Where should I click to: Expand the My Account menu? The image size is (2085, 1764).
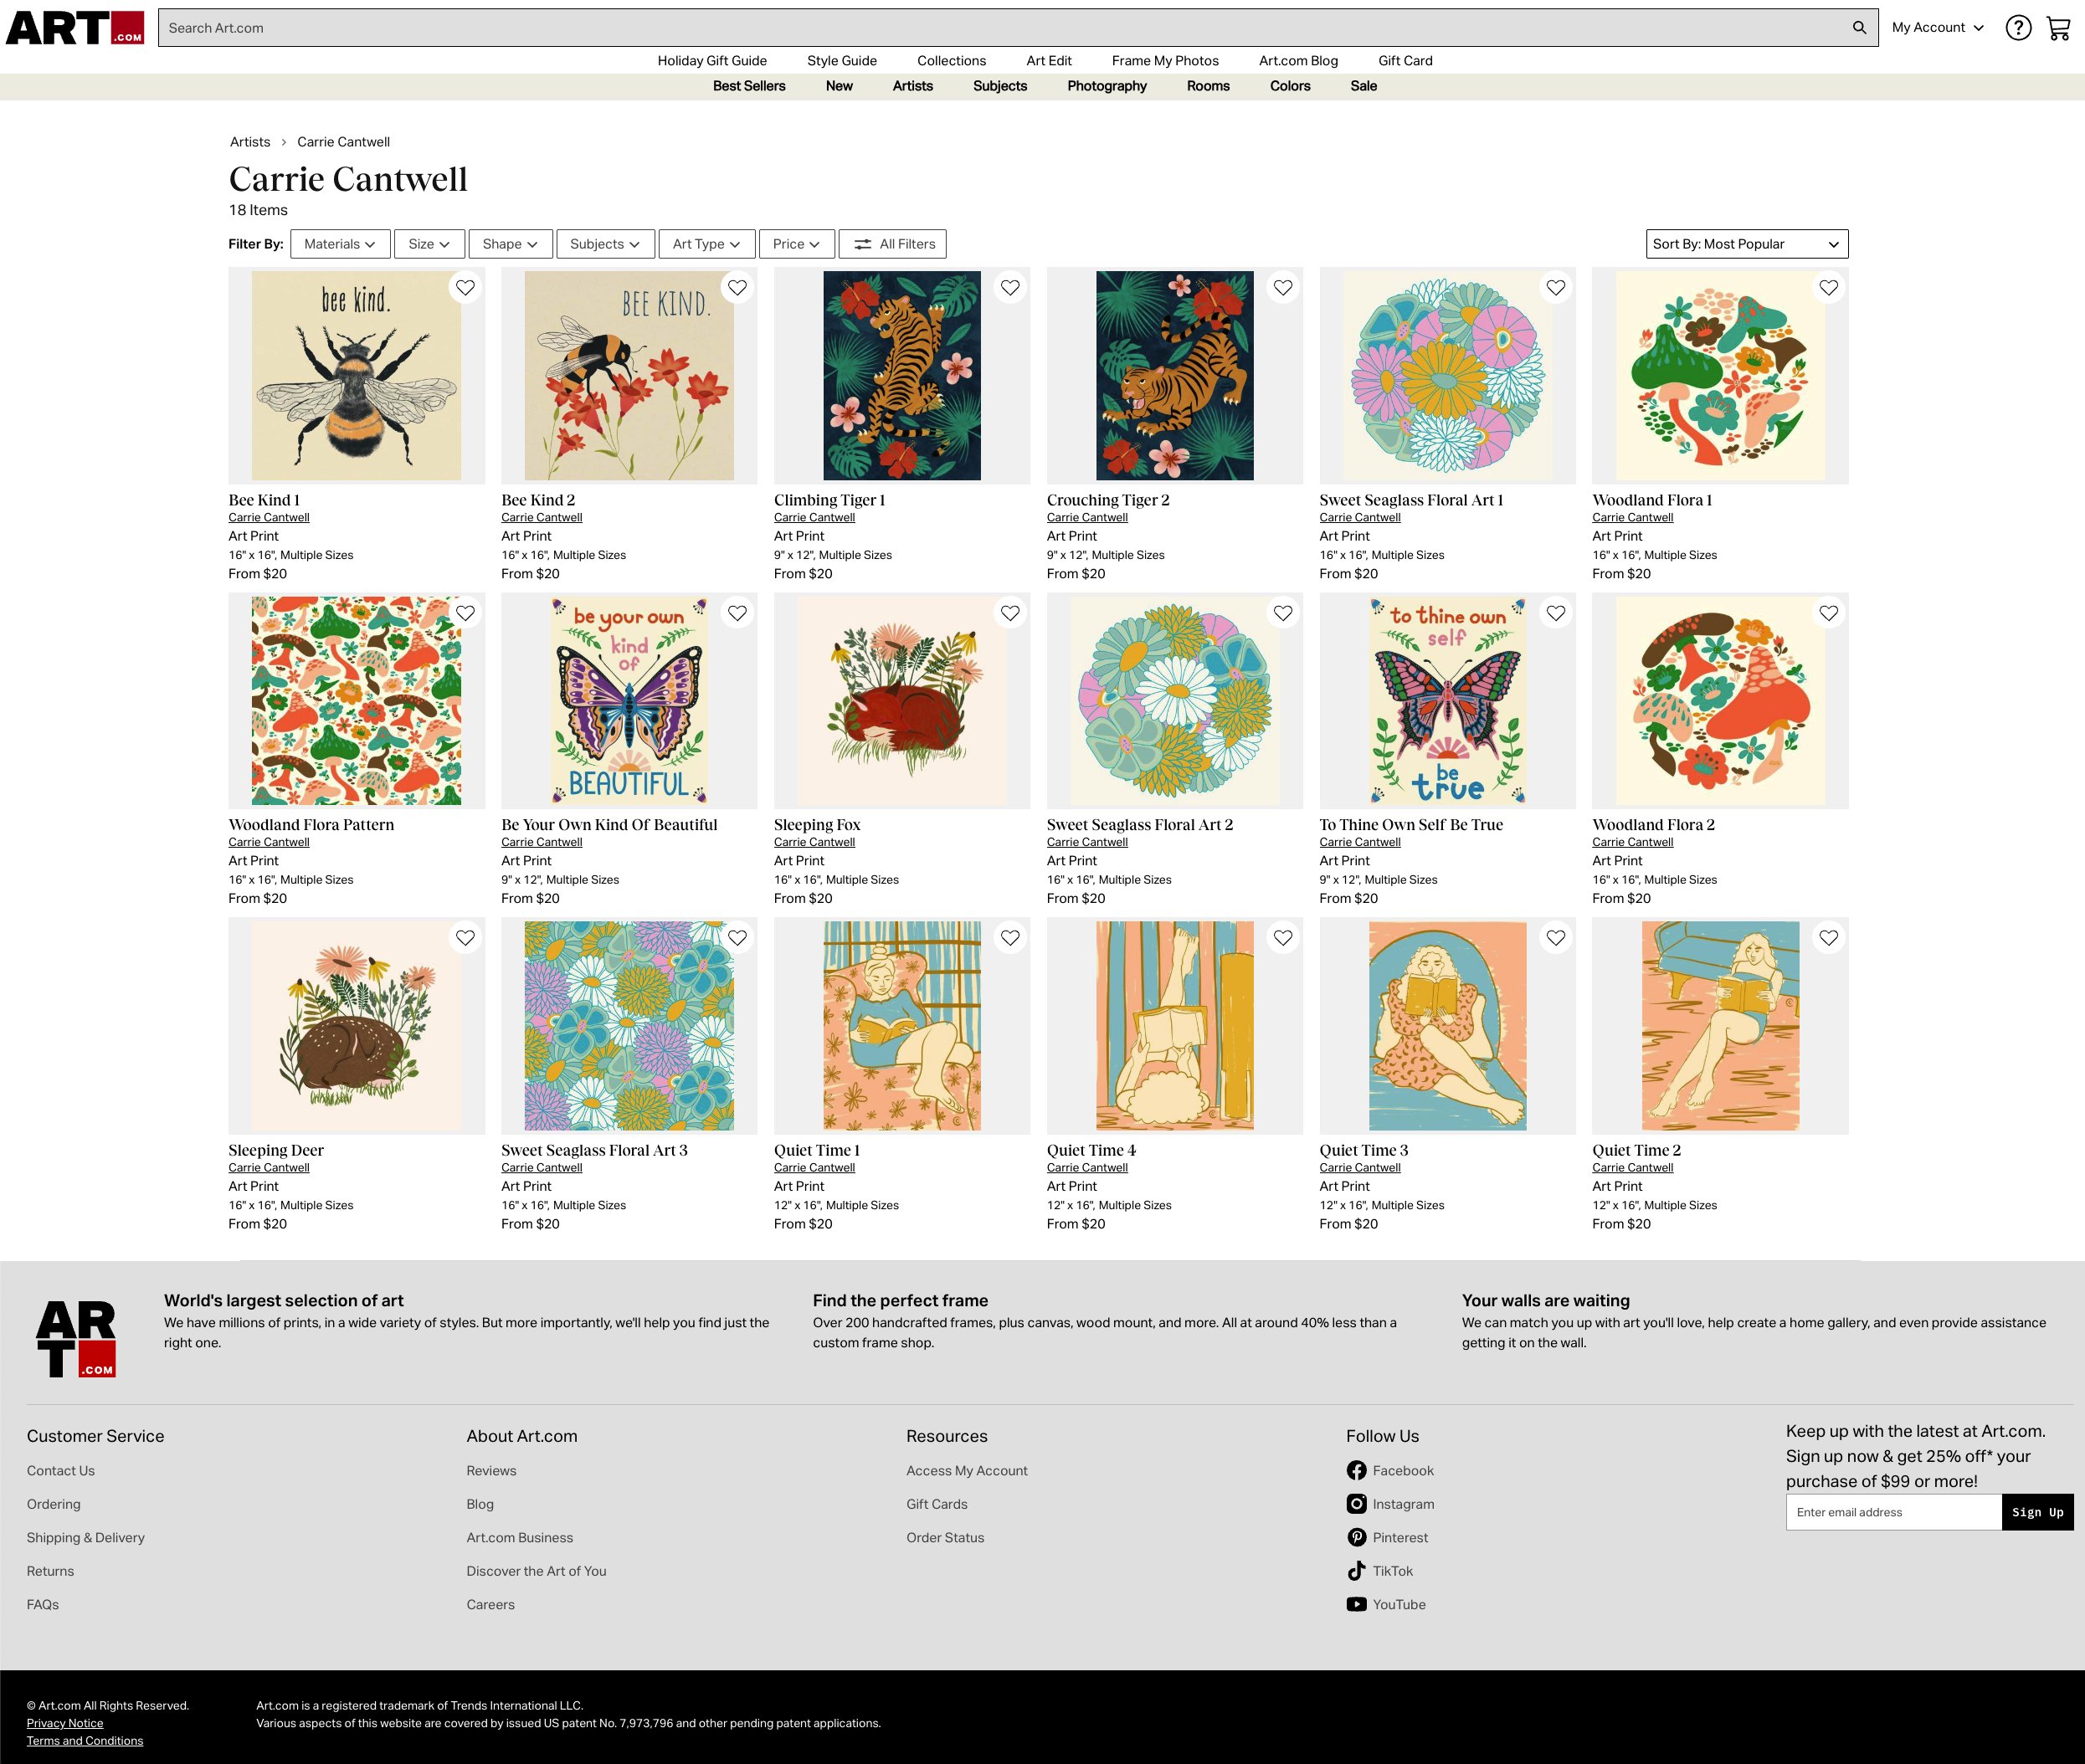pos(1937,28)
